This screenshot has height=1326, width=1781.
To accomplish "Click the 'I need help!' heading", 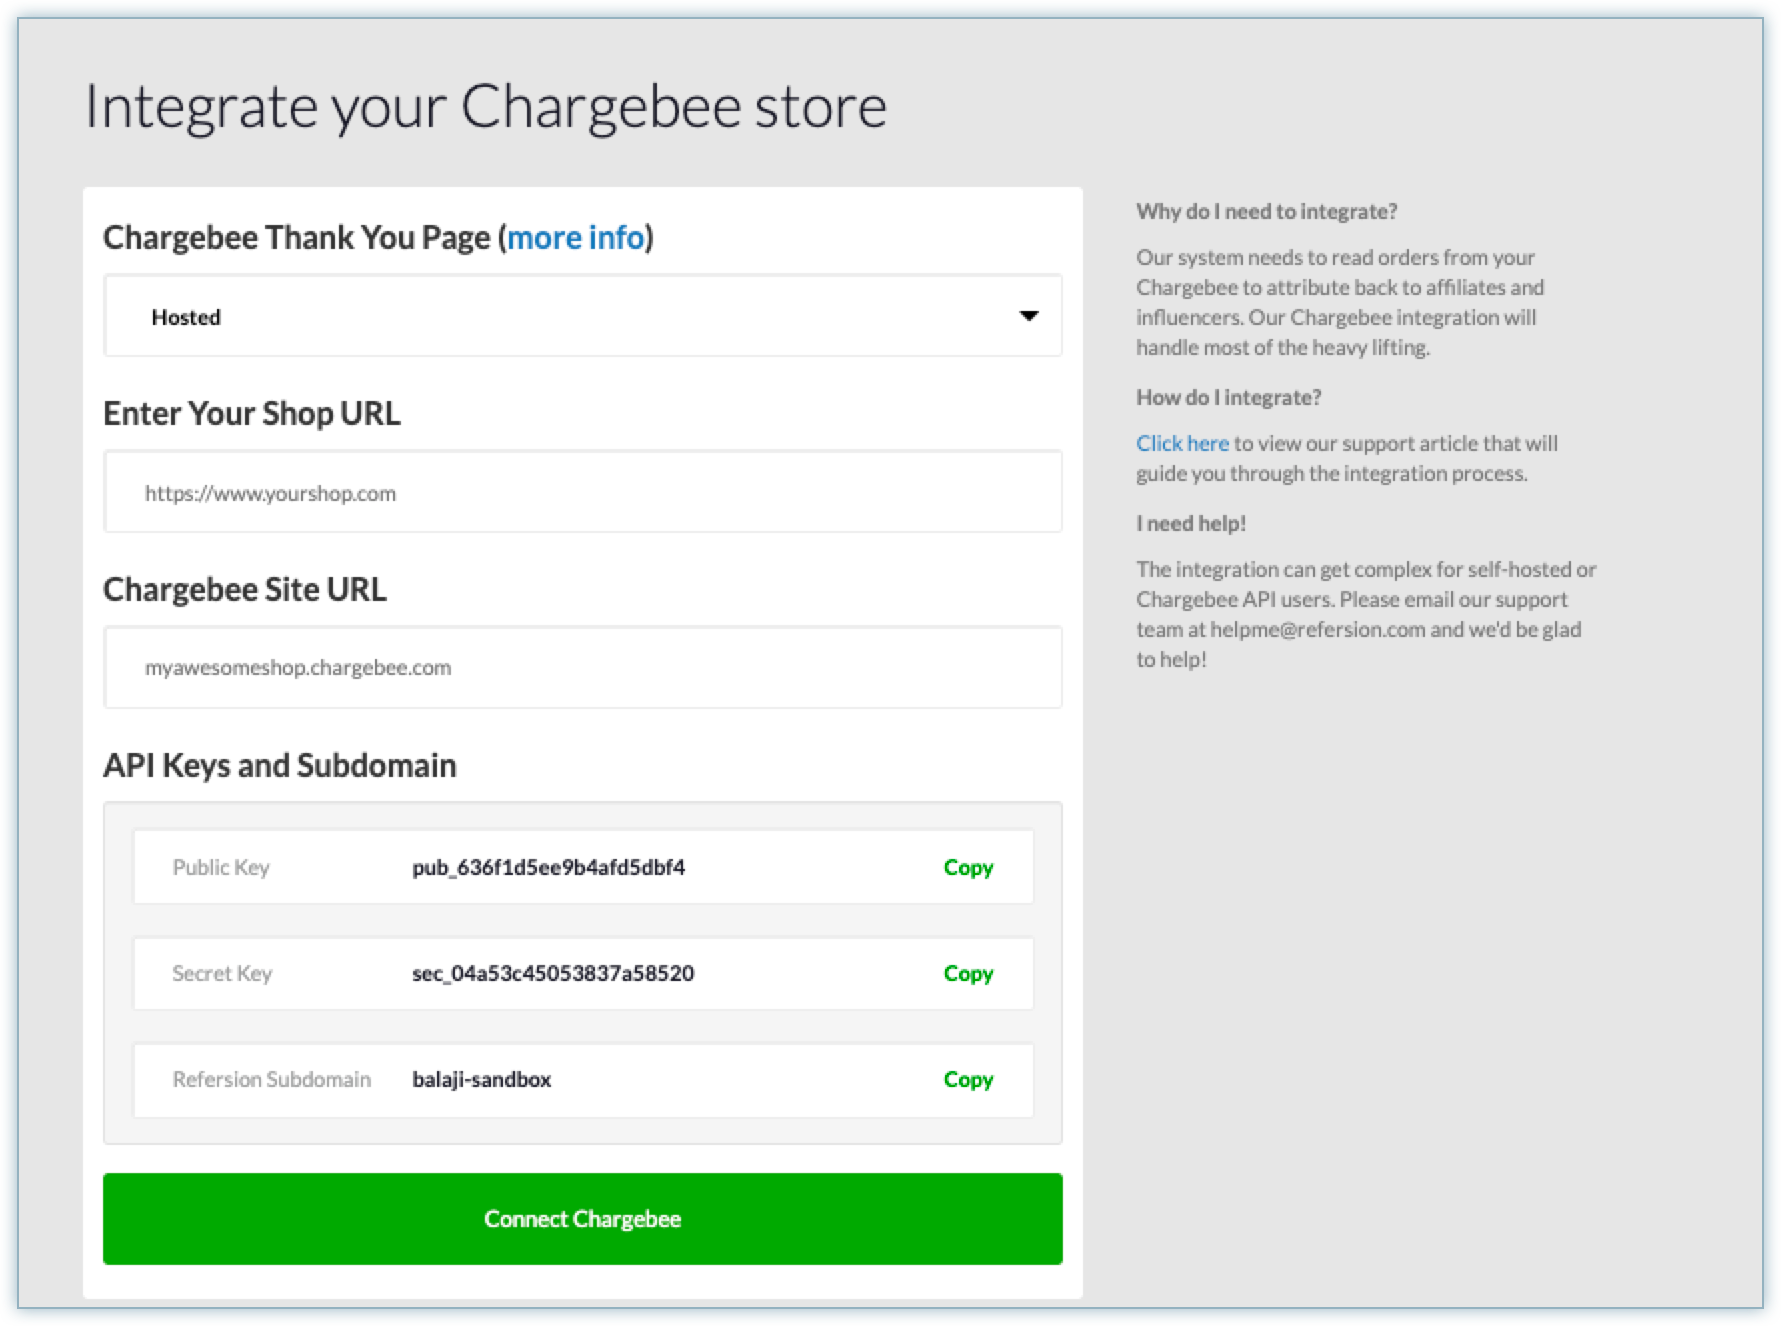I will [x=1190, y=523].
